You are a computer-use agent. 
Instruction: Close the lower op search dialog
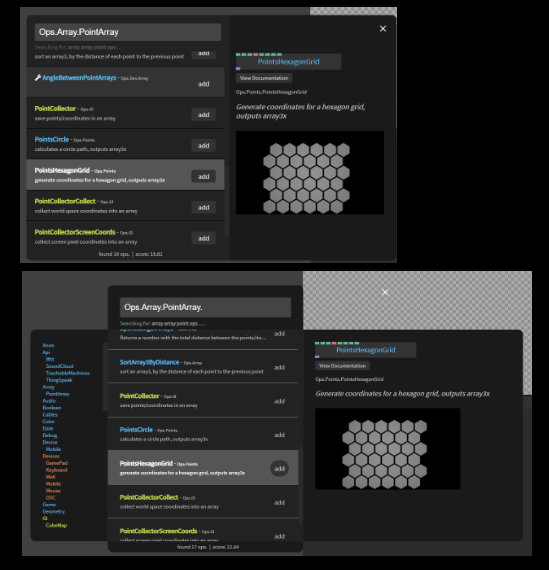[x=385, y=292]
